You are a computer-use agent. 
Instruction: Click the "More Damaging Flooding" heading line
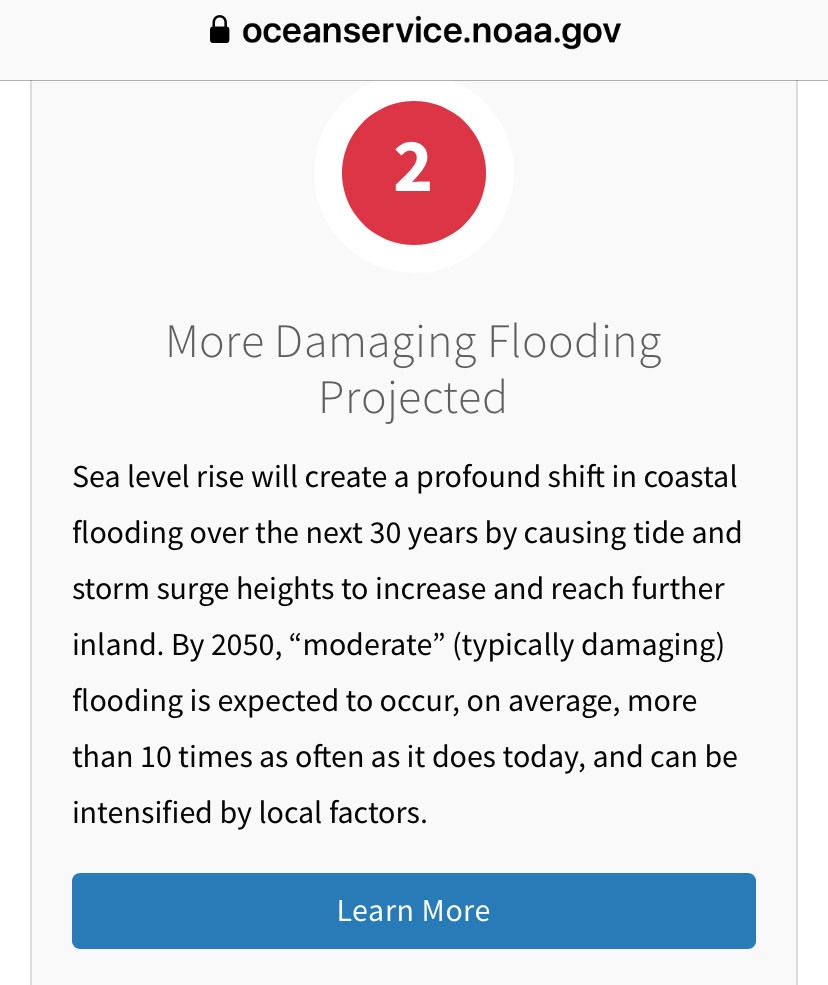413,342
